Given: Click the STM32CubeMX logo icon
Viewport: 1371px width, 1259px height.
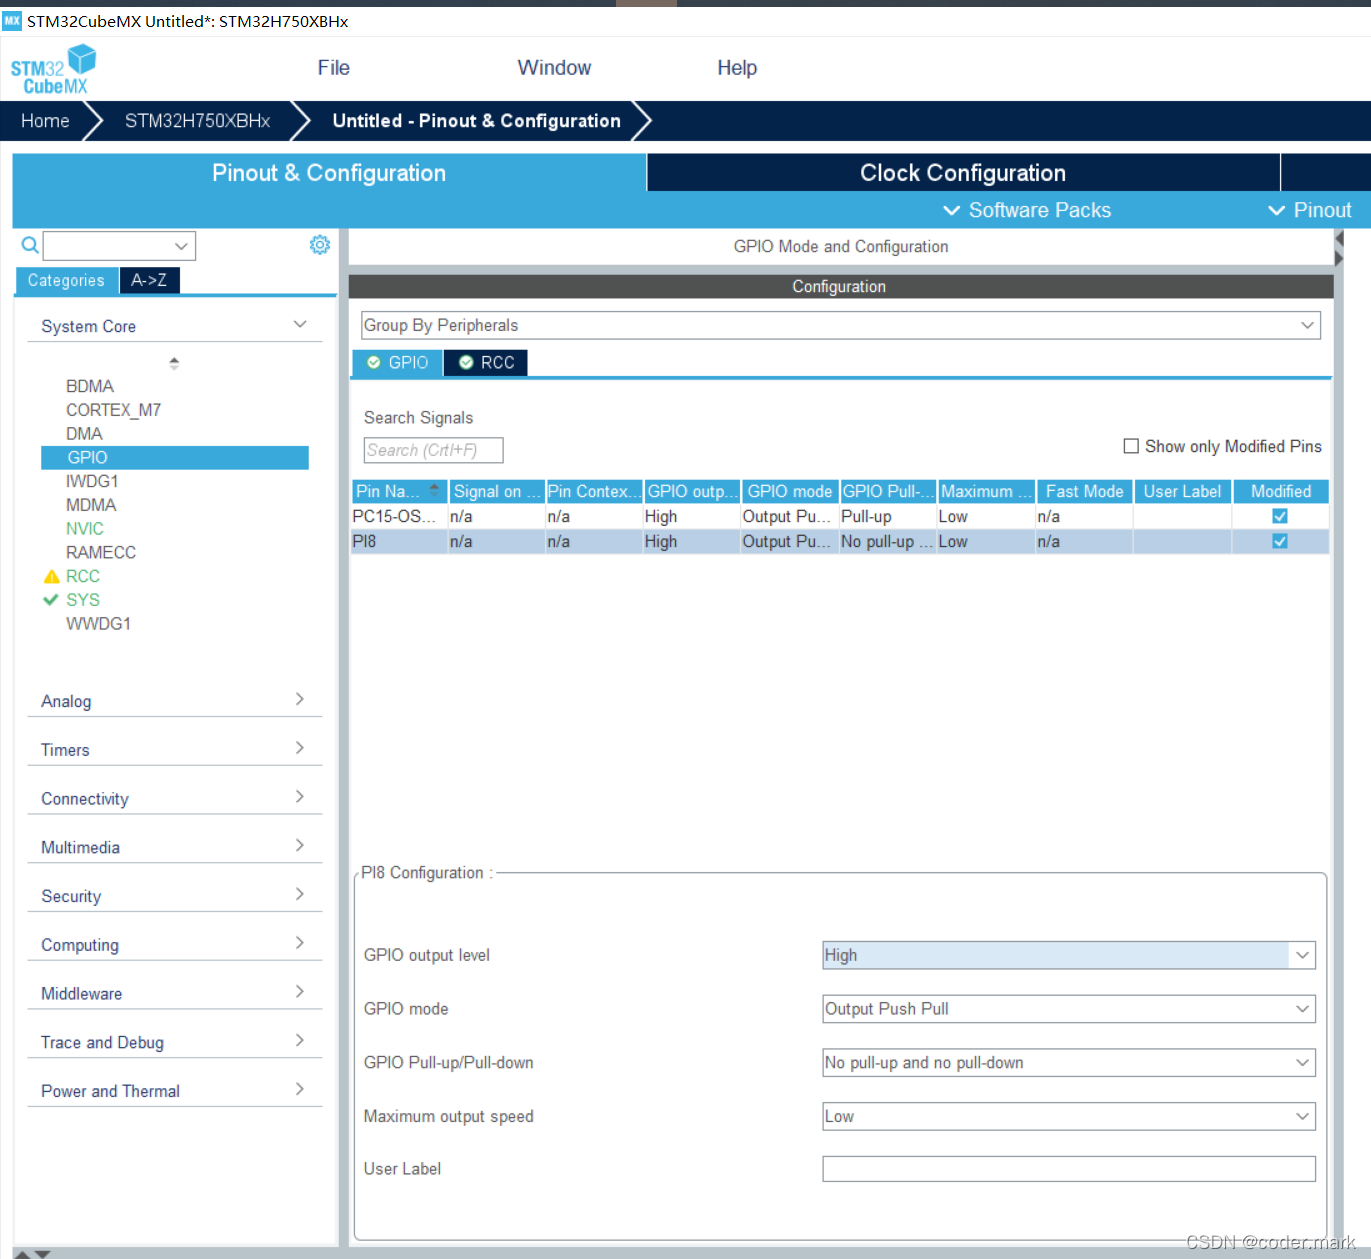Looking at the screenshot, I should [x=53, y=70].
